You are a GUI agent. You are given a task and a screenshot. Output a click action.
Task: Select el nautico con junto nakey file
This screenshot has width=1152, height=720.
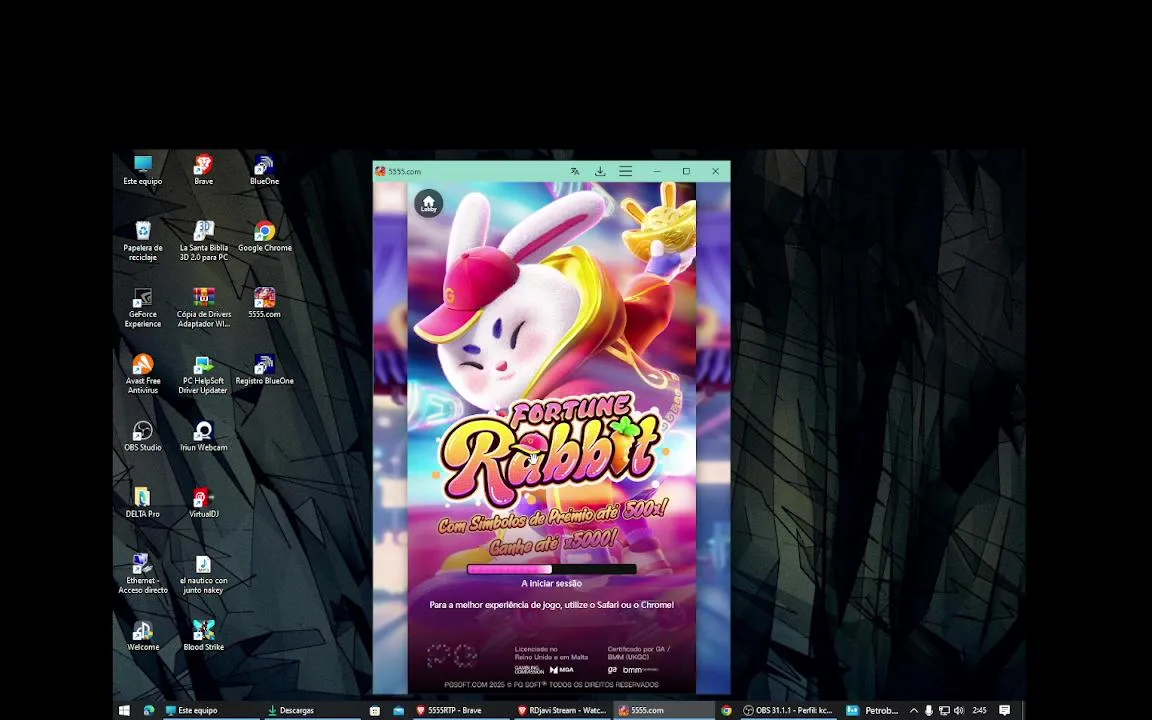pyautogui.click(x=204, y=574)
